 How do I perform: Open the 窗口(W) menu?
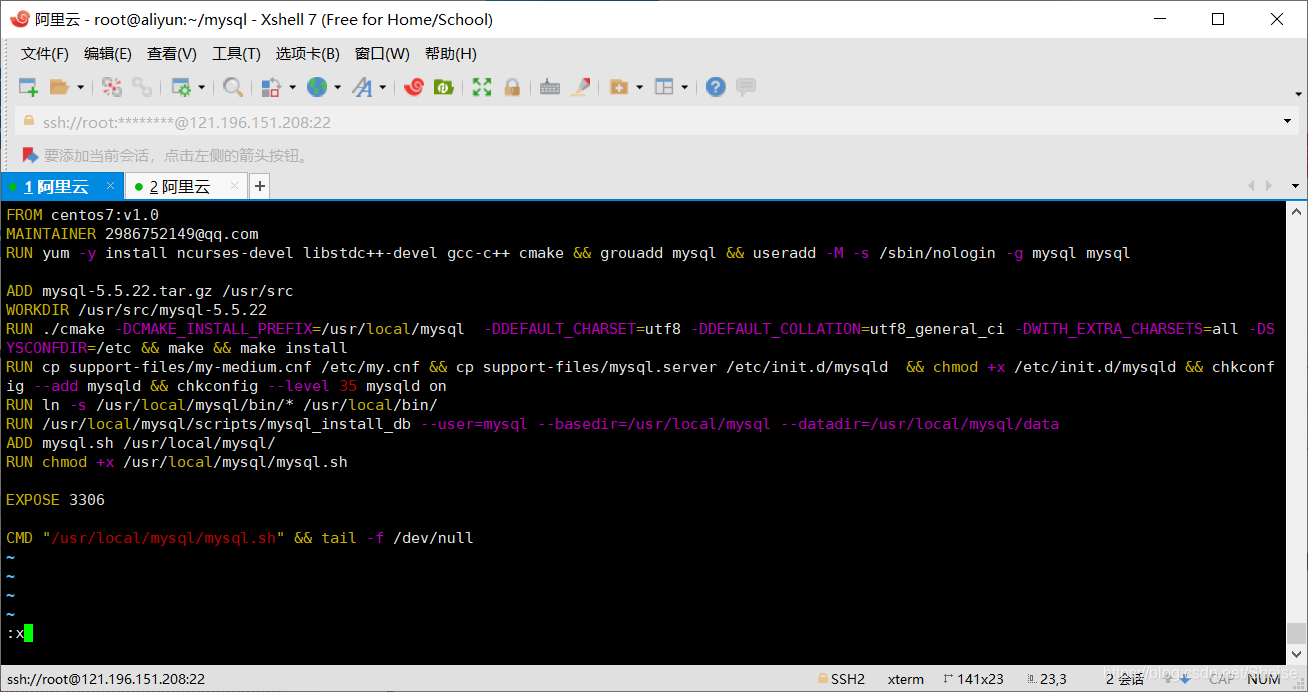pos(382,53)
